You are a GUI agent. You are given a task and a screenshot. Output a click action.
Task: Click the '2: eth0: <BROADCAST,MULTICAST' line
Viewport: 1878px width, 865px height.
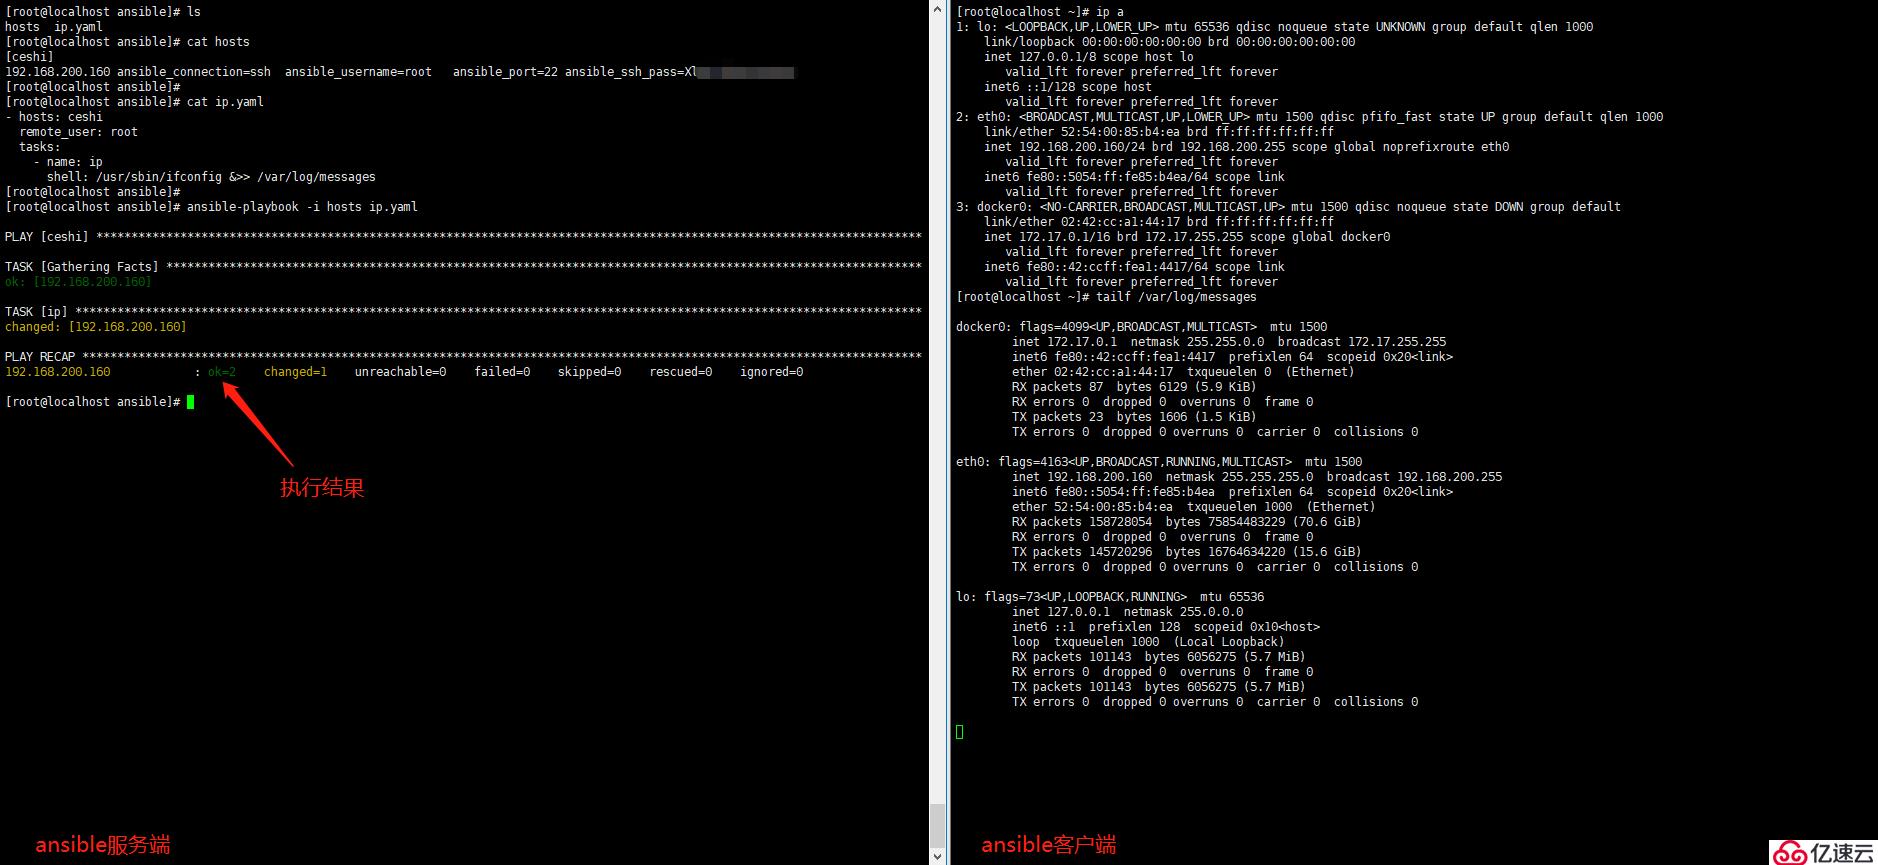click(x=1310, y=117)
